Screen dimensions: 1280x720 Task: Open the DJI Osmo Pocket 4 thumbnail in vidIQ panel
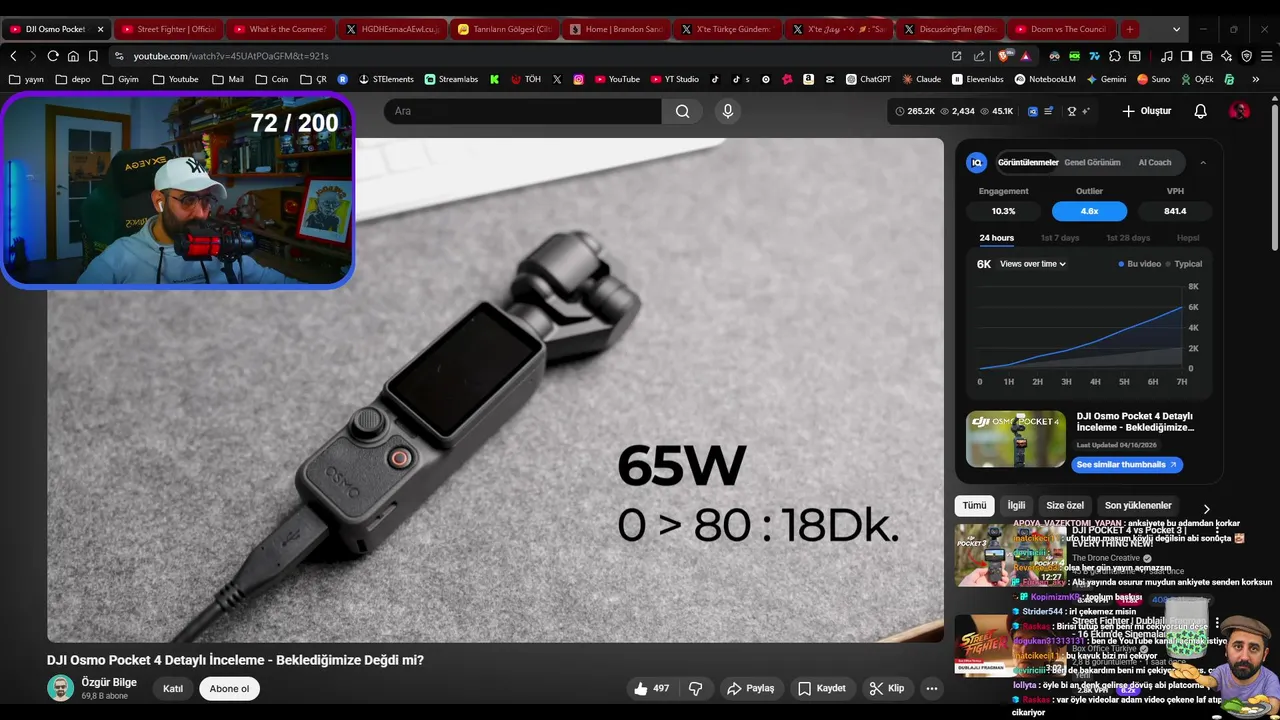pos(1016,439)
